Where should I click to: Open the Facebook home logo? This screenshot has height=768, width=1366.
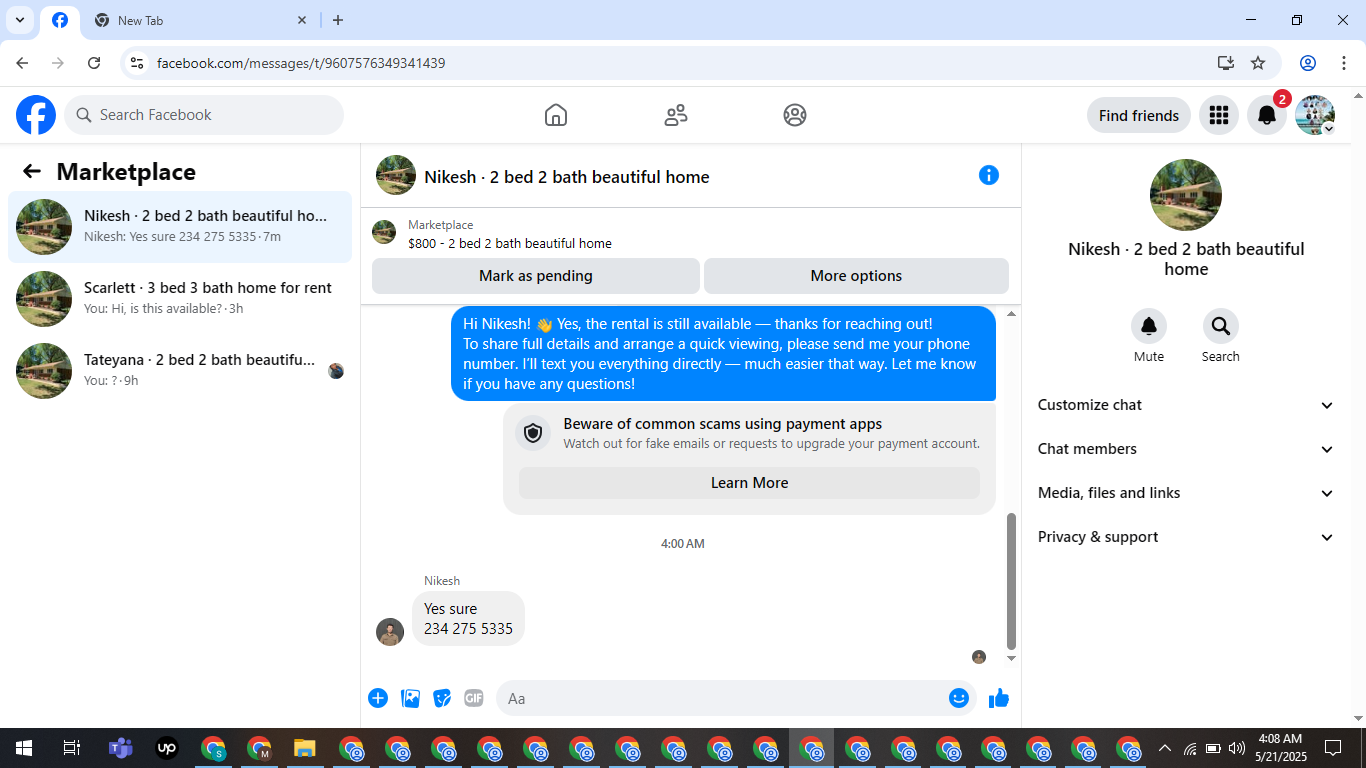point(36,115)
